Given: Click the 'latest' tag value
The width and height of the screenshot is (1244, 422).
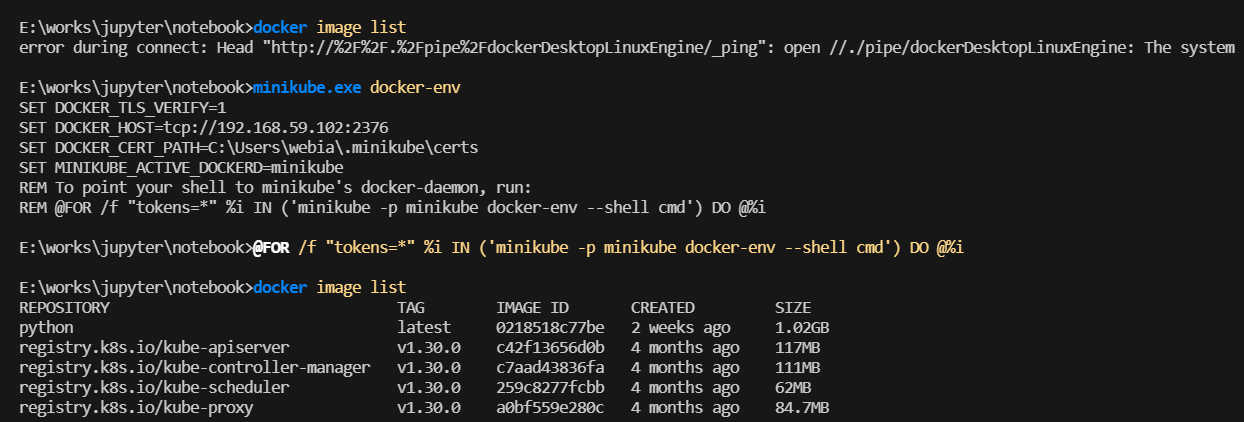Looking at the screenshot, I should 424,327.
